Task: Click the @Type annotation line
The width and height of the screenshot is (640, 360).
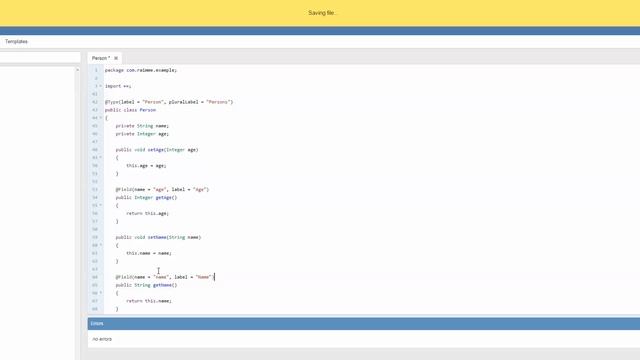Action: tap(169, 102)
